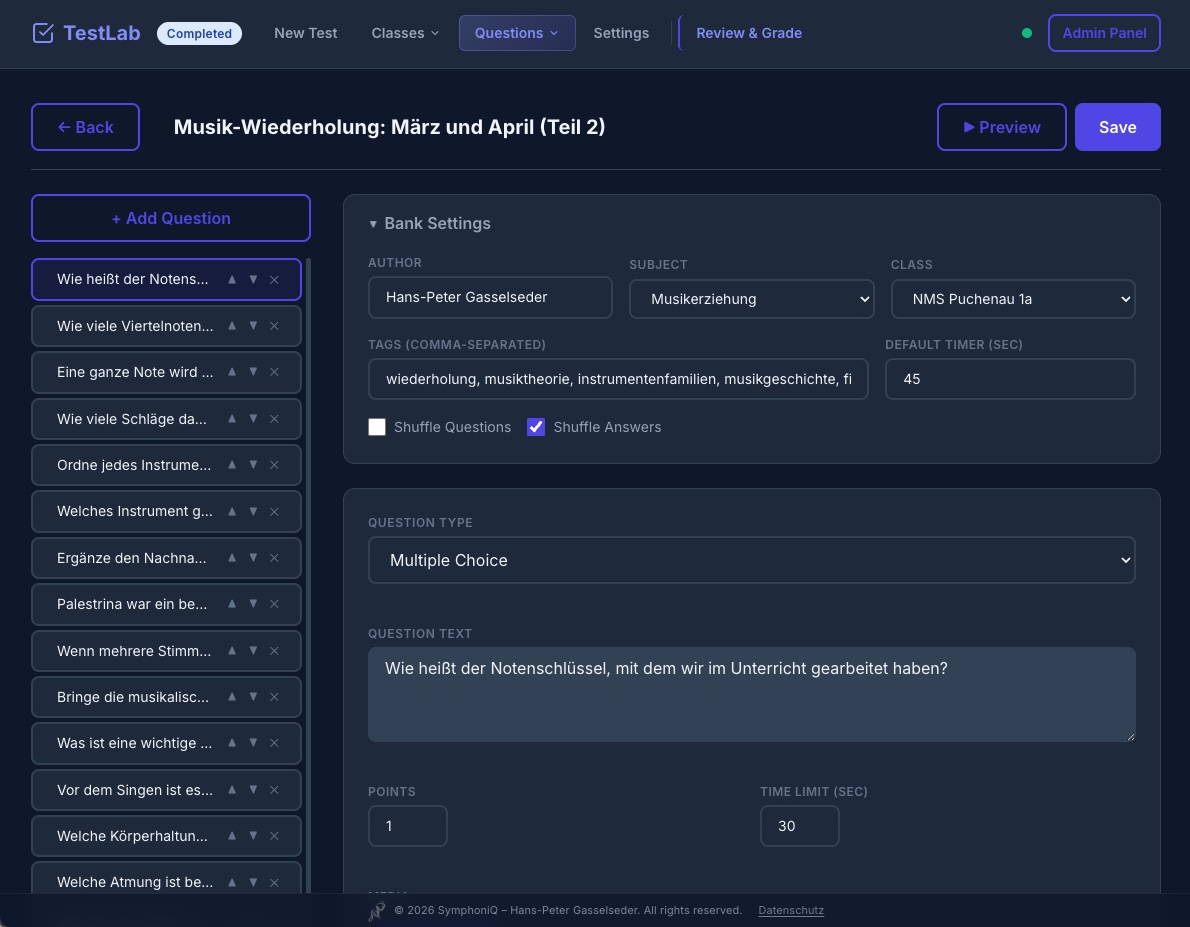Open the Questions menu dropdown

tap(517, 33)
